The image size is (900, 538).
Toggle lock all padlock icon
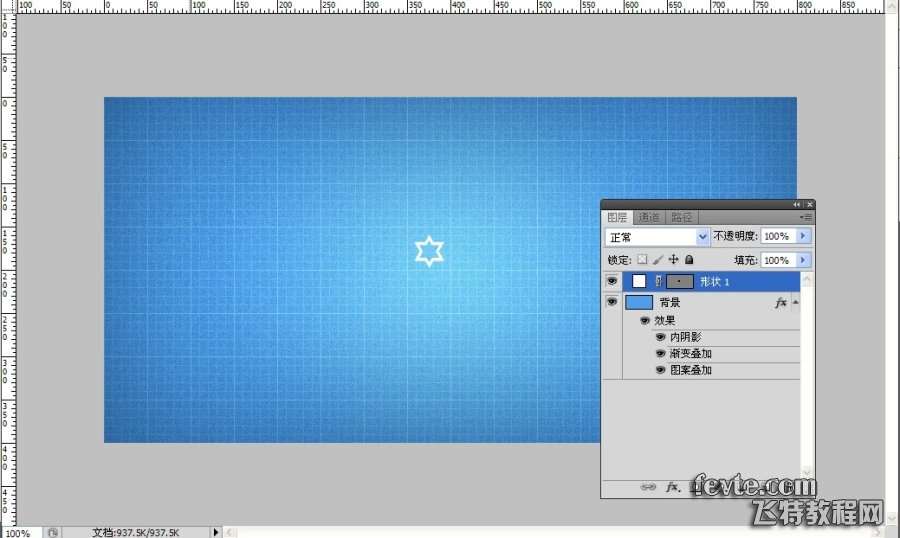[x=689, y=260]
